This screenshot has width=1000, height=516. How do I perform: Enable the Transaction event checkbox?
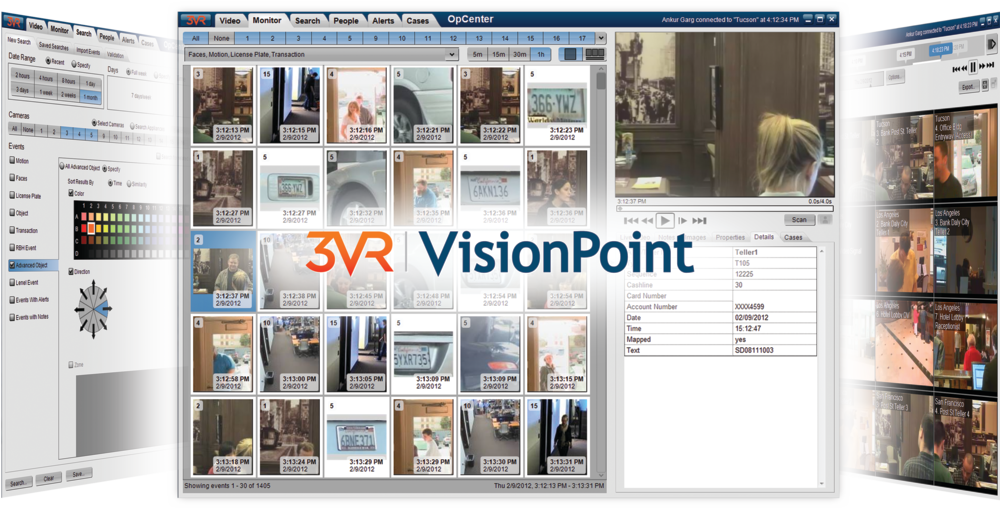pos(12,230)
